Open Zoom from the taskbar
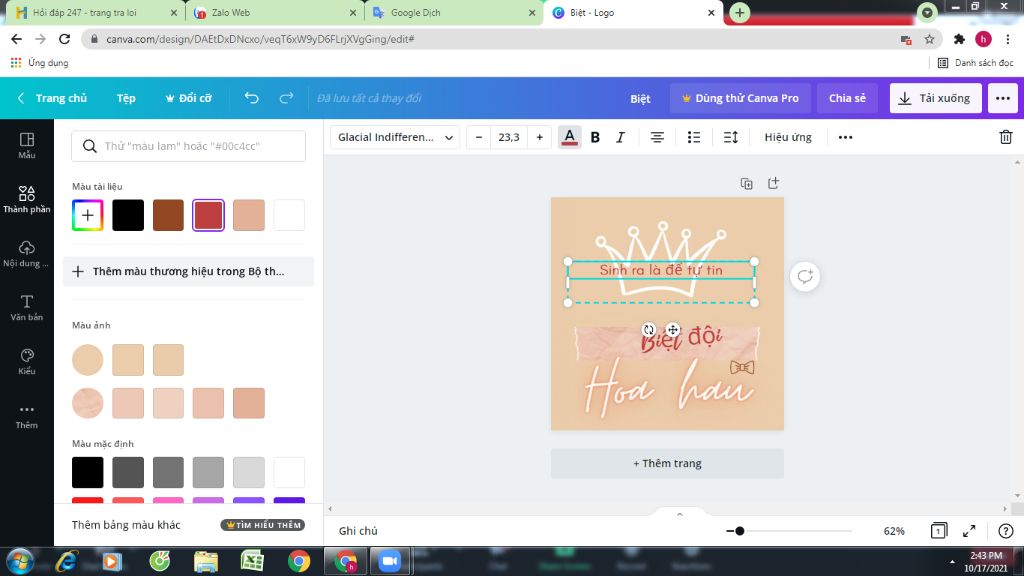 (x=390, y=561)
